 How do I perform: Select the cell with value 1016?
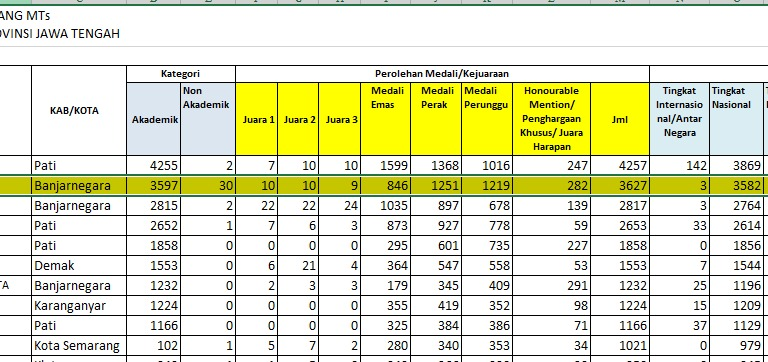click(487, 166)
